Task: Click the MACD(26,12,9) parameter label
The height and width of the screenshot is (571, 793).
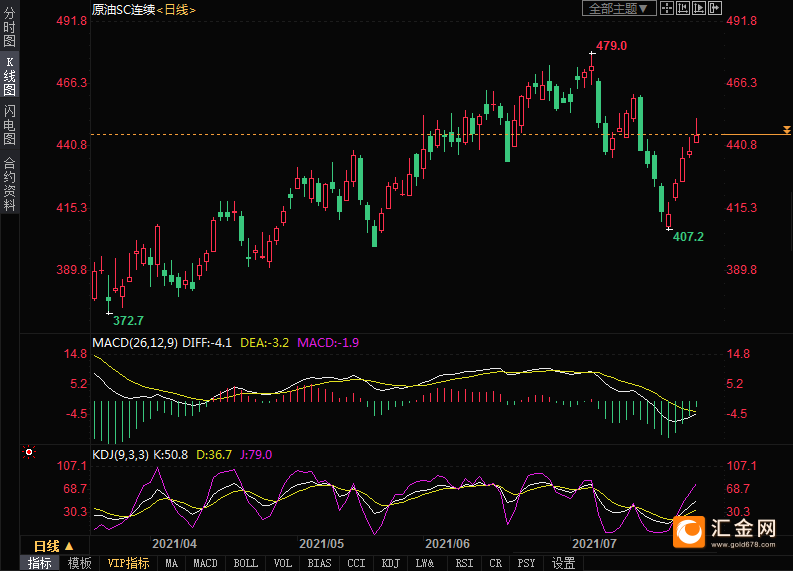Action: point(135,343)
